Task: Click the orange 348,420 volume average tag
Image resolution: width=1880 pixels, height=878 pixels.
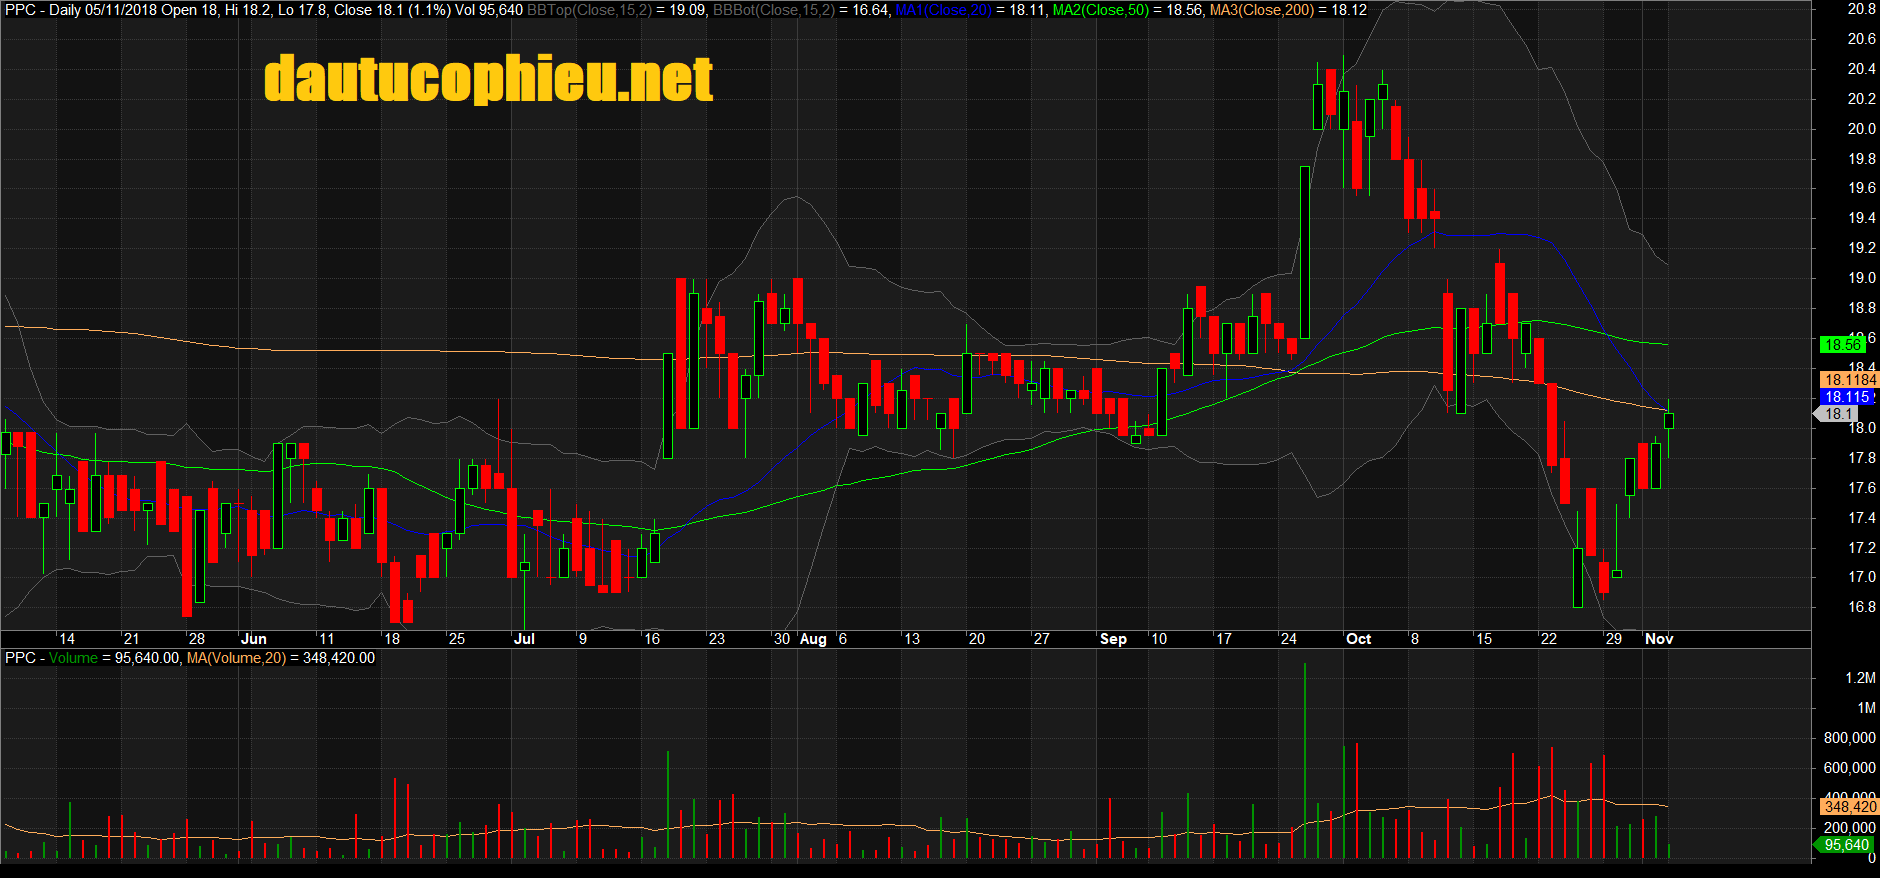Action: (1850, 806)
